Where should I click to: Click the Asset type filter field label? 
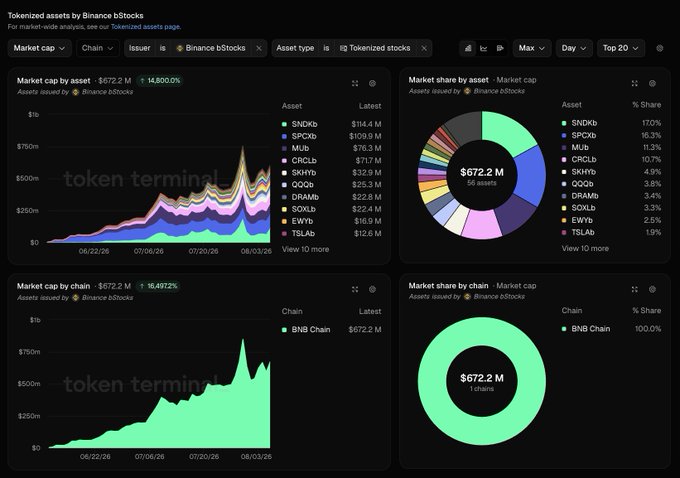tap(295, 48)
